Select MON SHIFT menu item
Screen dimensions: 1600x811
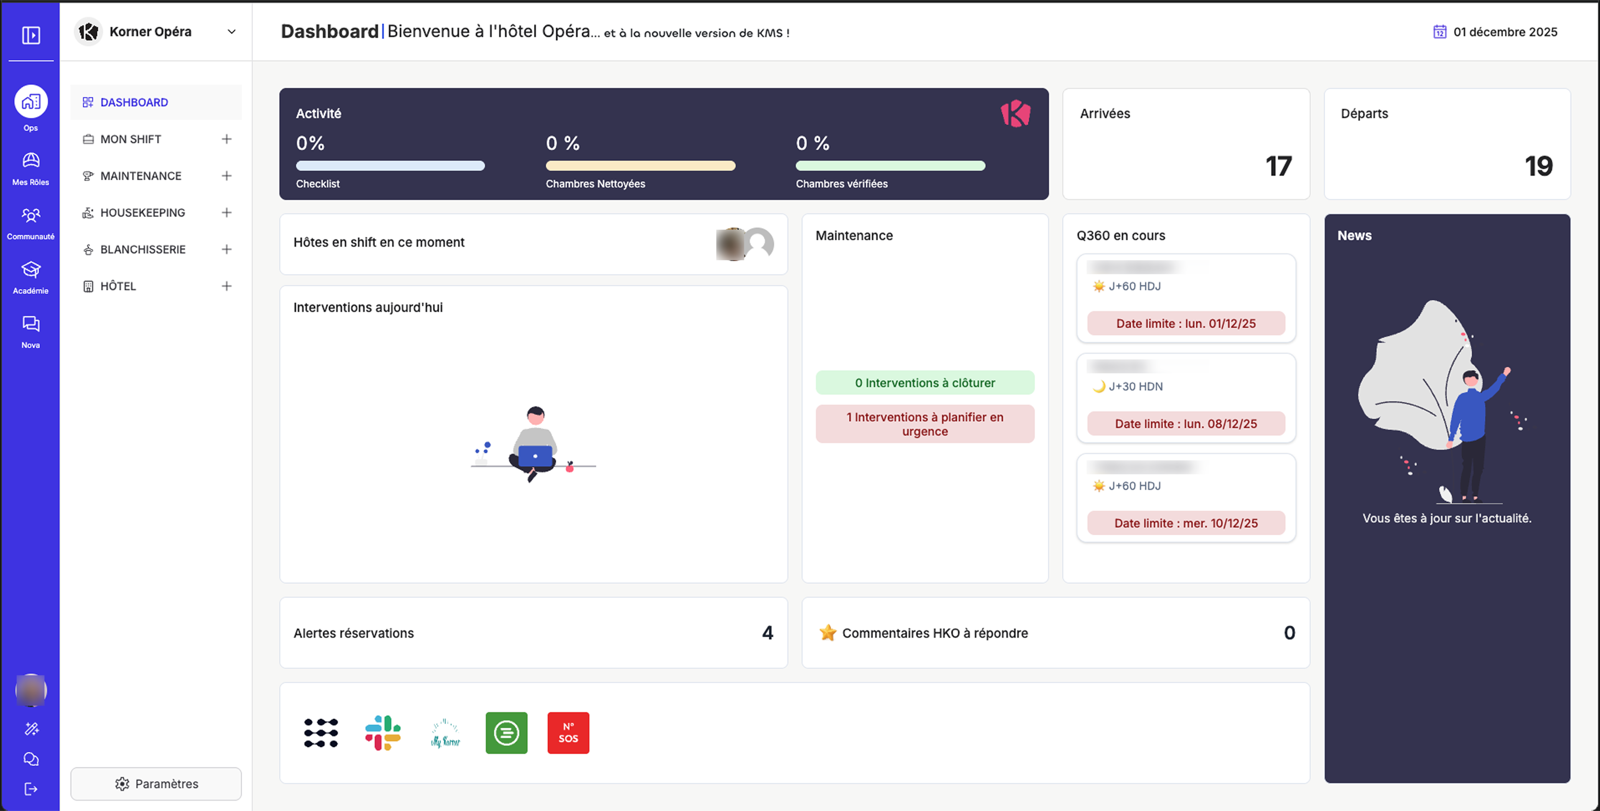point(131,139)
